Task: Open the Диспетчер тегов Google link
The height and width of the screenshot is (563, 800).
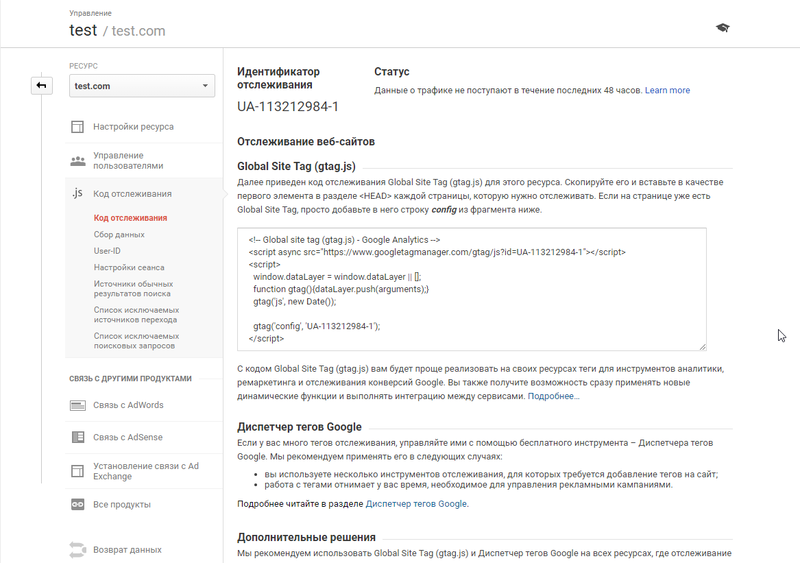Action: 416,504
